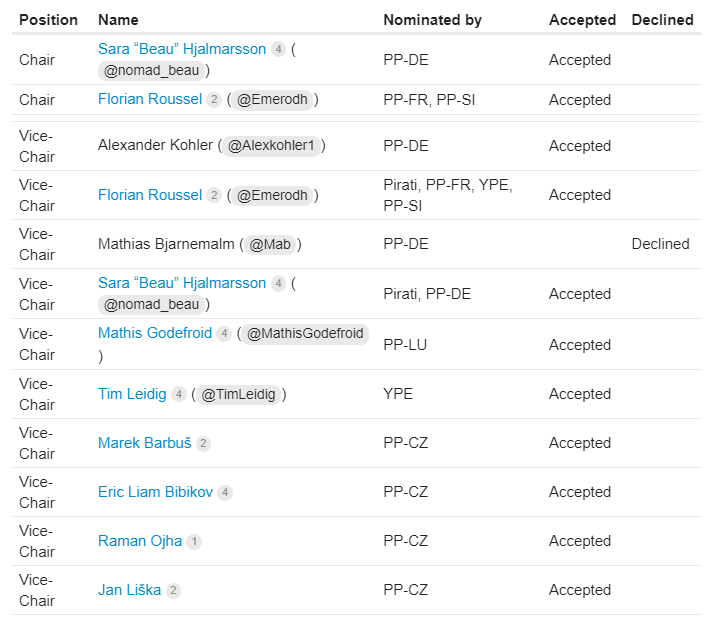This screenshot has height=628, width=714.
Task: Open Marek Barbuš link
Action: tap(144, 443)
